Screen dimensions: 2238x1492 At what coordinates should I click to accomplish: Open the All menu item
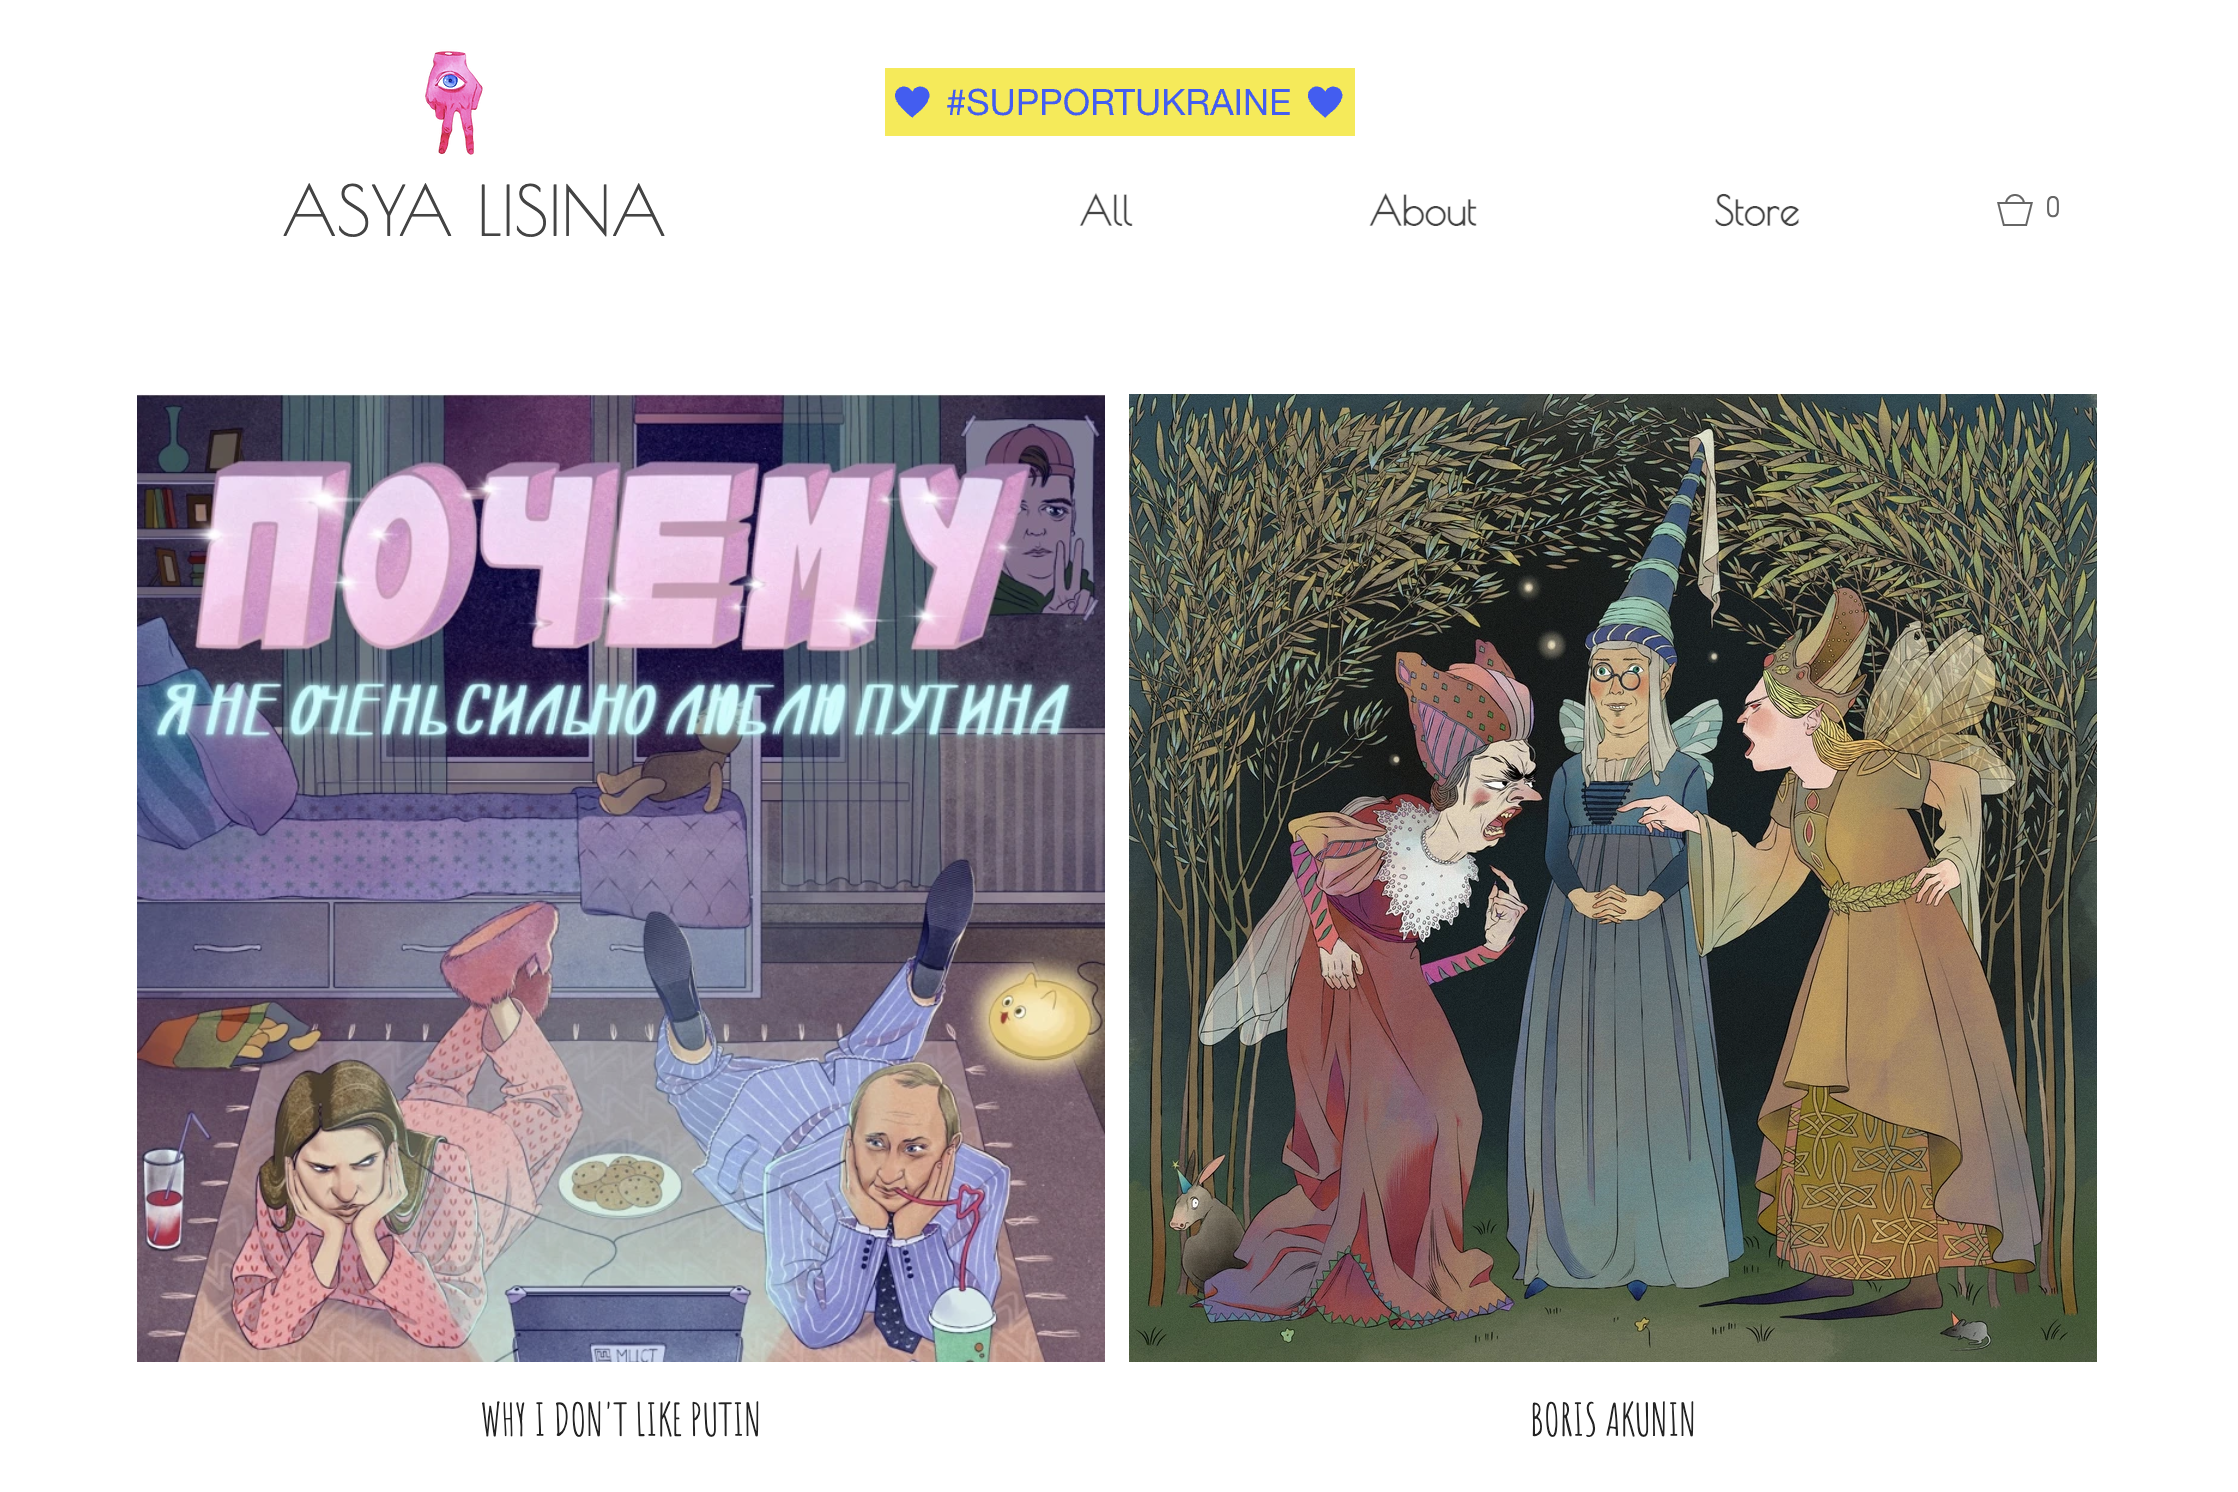(1106, 211)
